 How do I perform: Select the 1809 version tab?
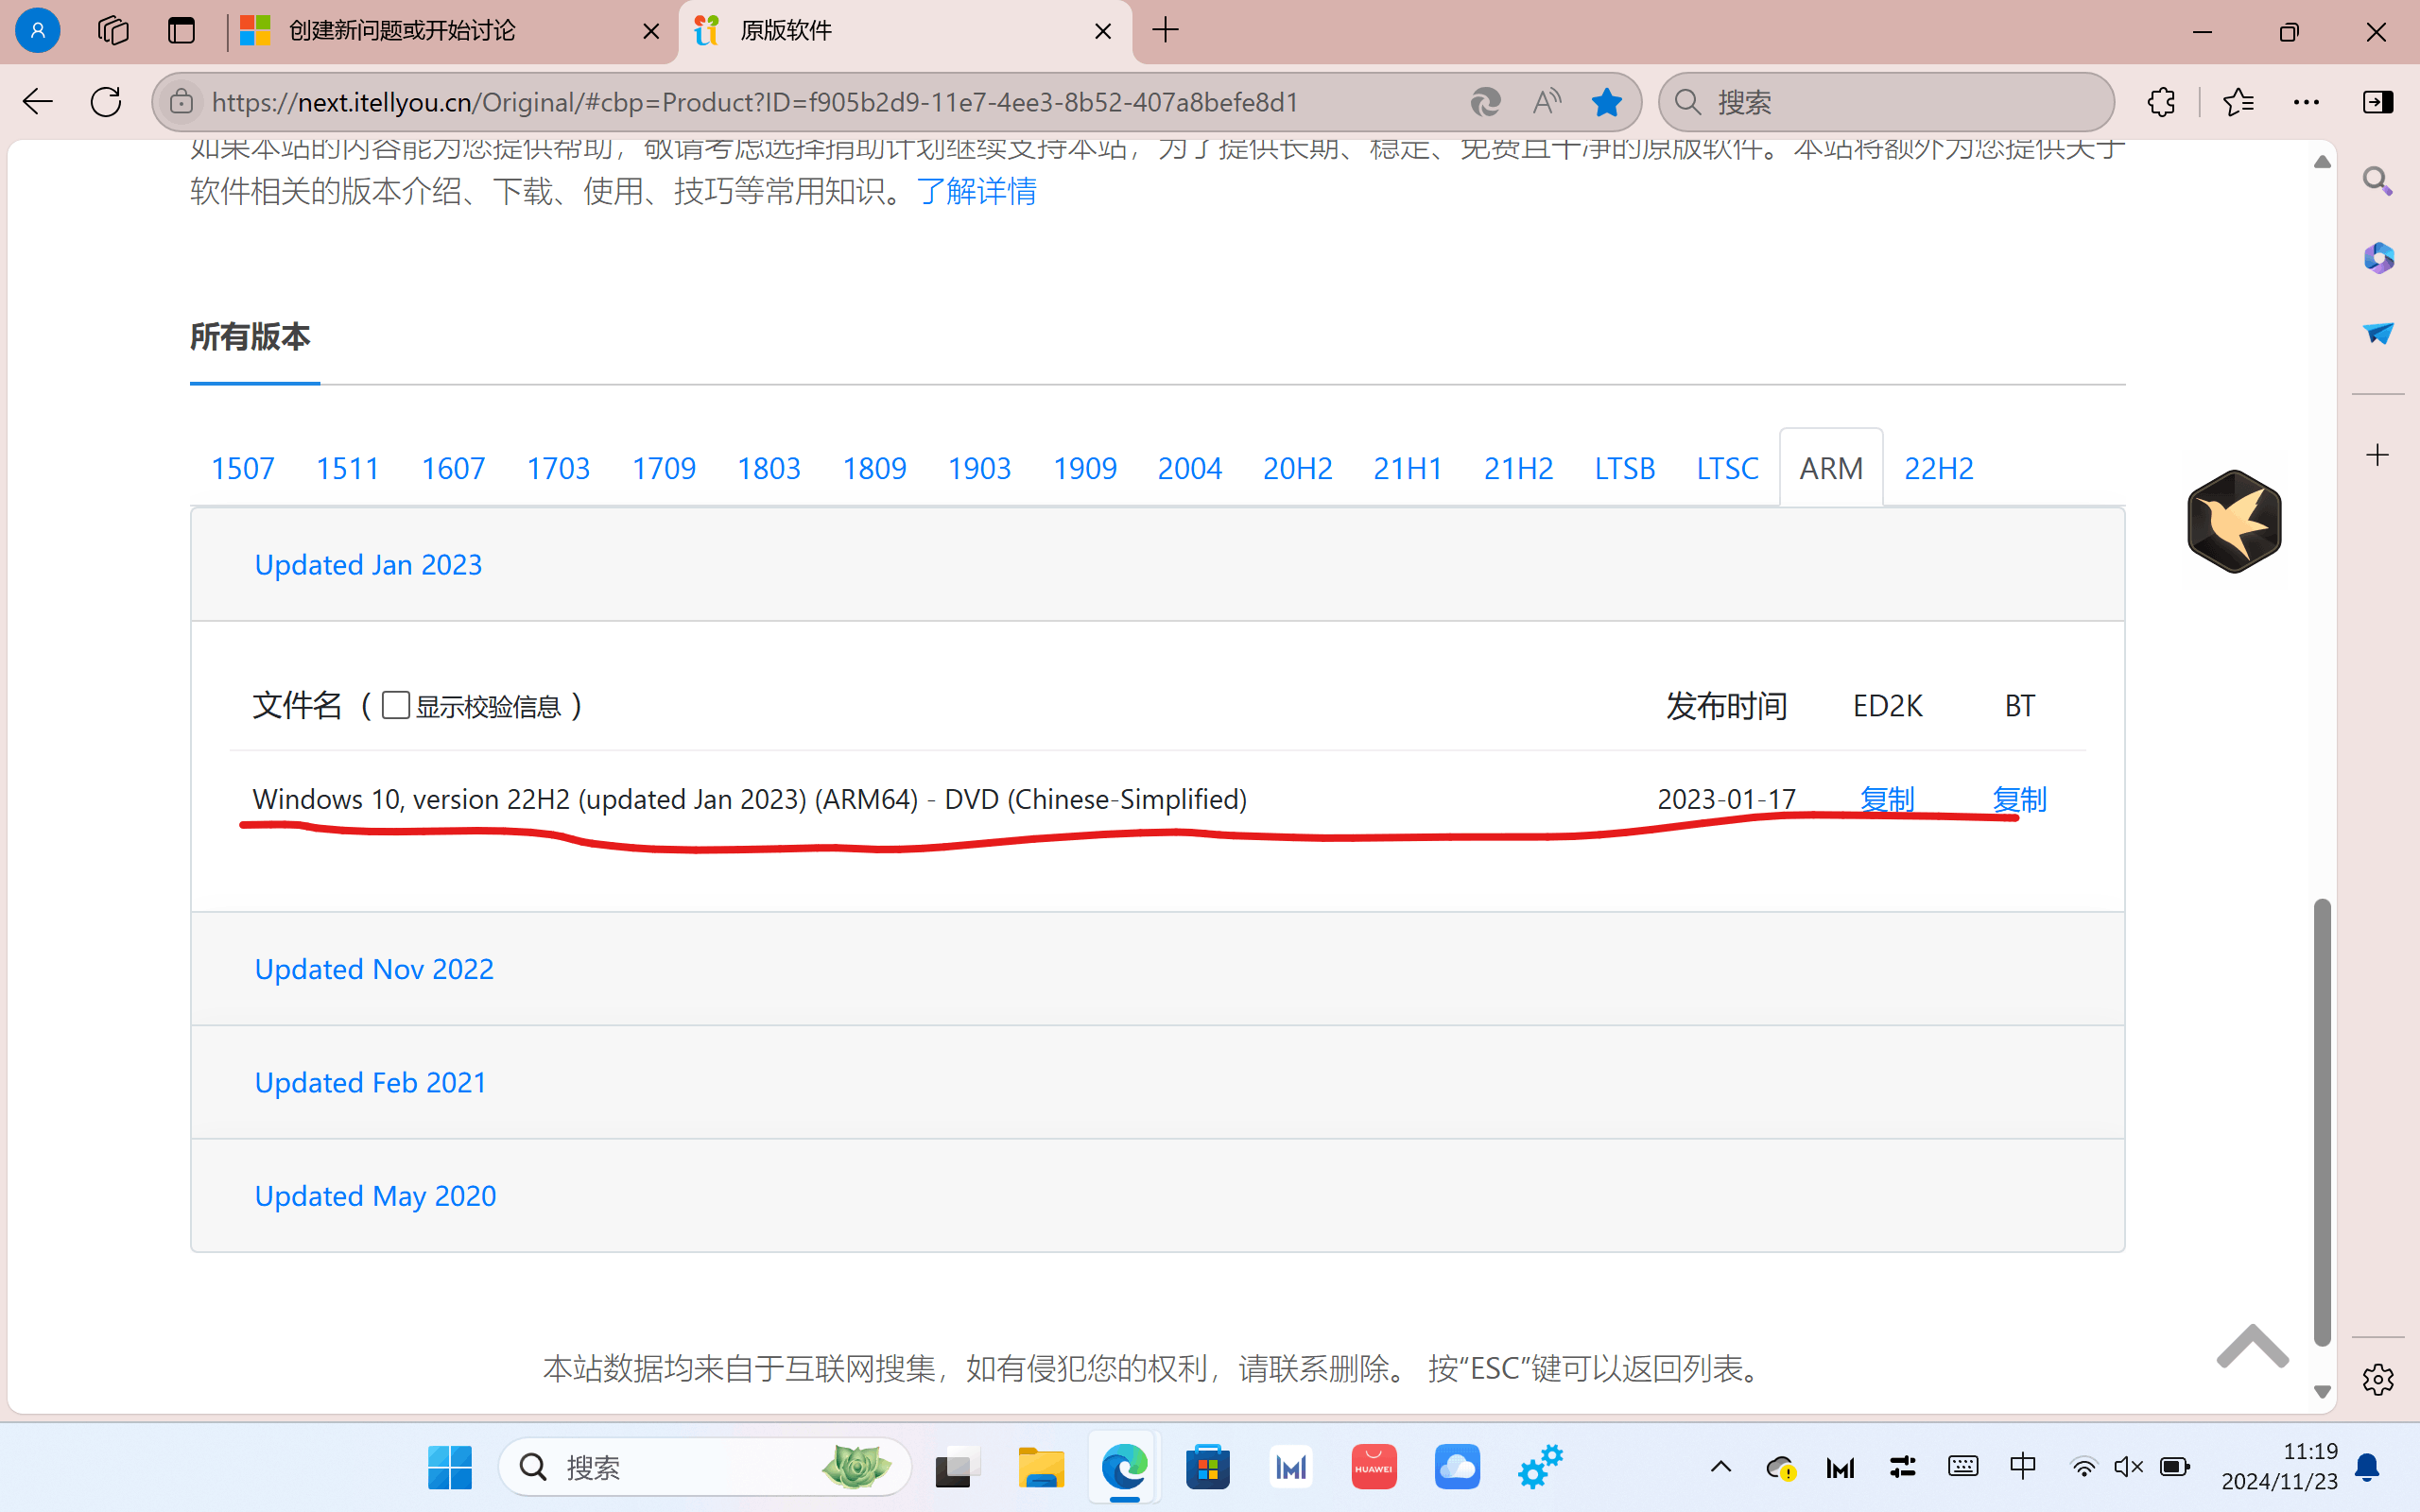[x=874, y=468]
